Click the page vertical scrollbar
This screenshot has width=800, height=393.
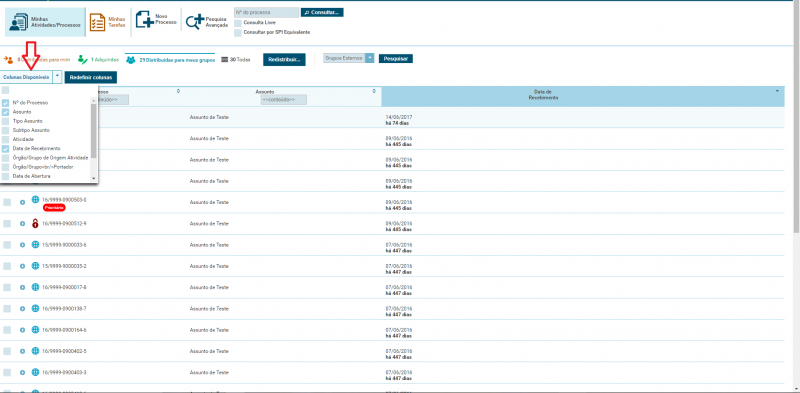point(797,117)
